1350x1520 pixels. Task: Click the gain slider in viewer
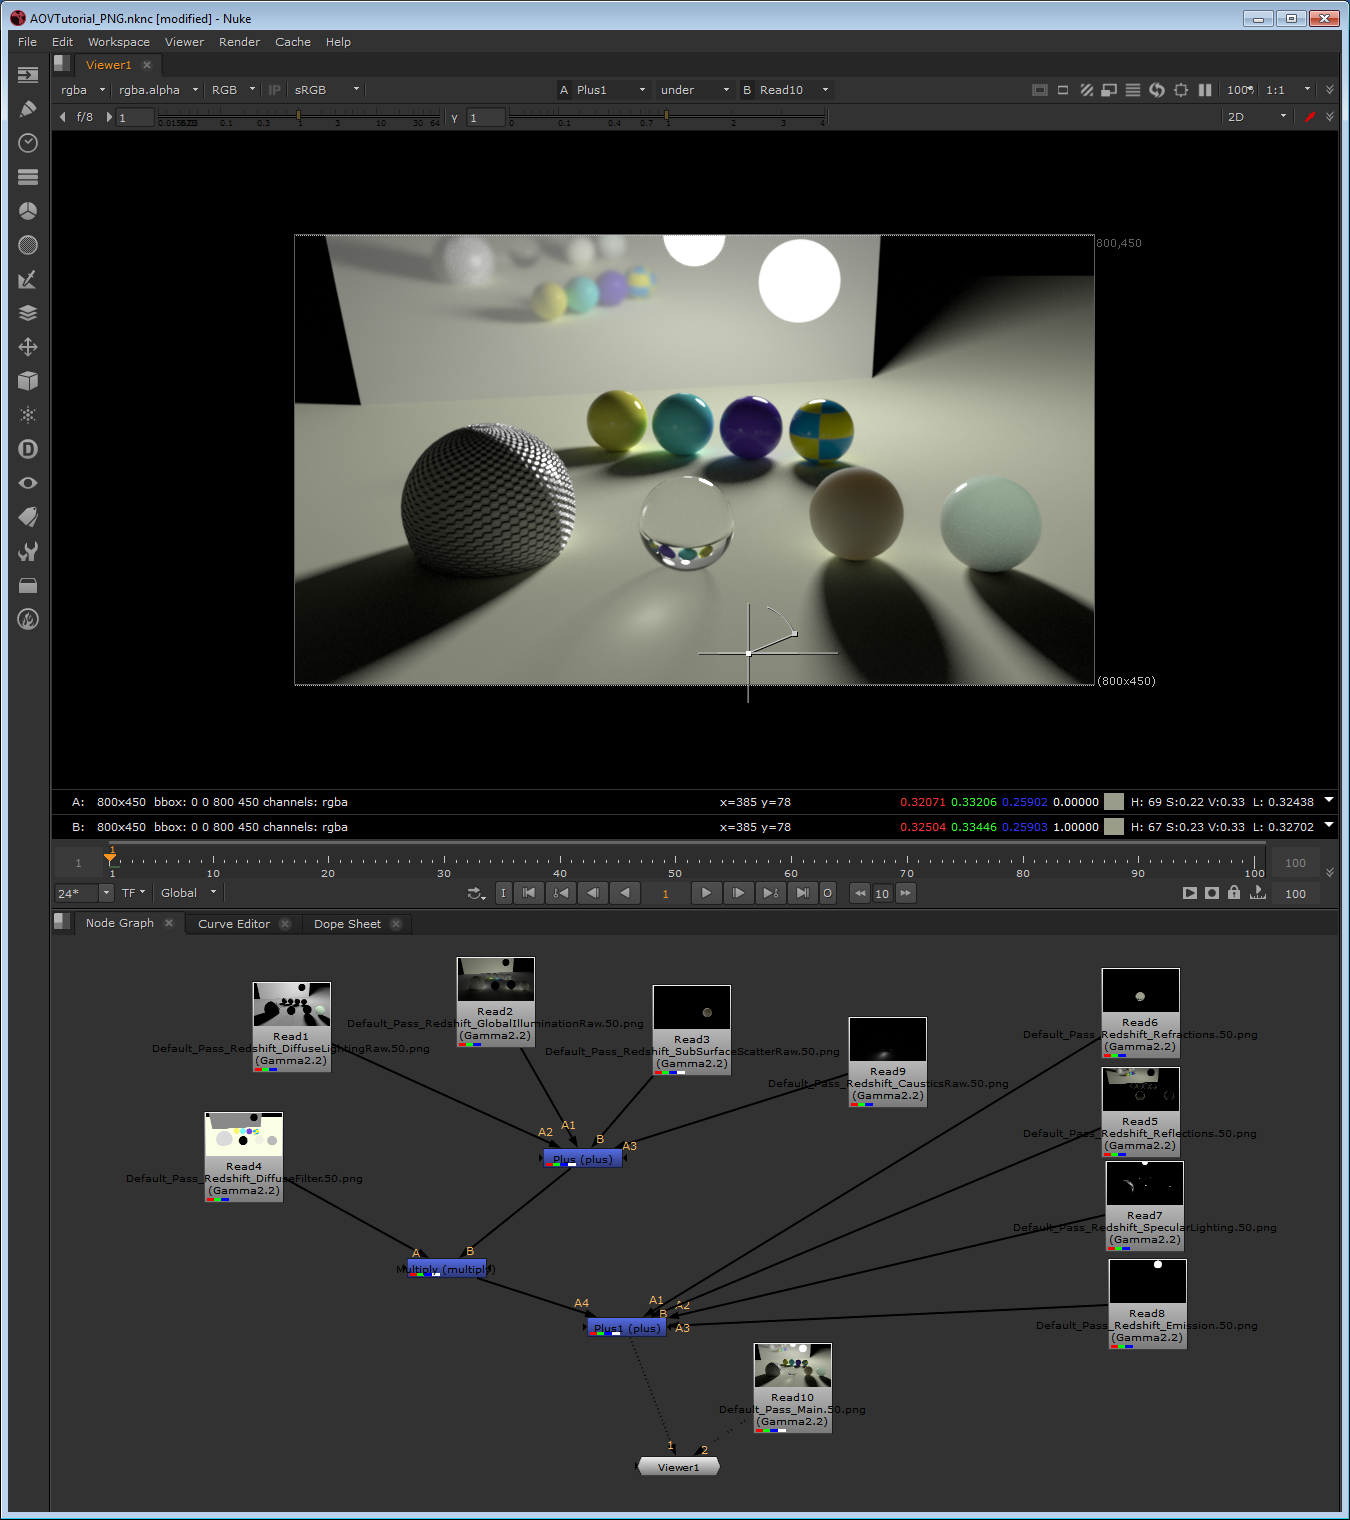[x=299, y=117]
